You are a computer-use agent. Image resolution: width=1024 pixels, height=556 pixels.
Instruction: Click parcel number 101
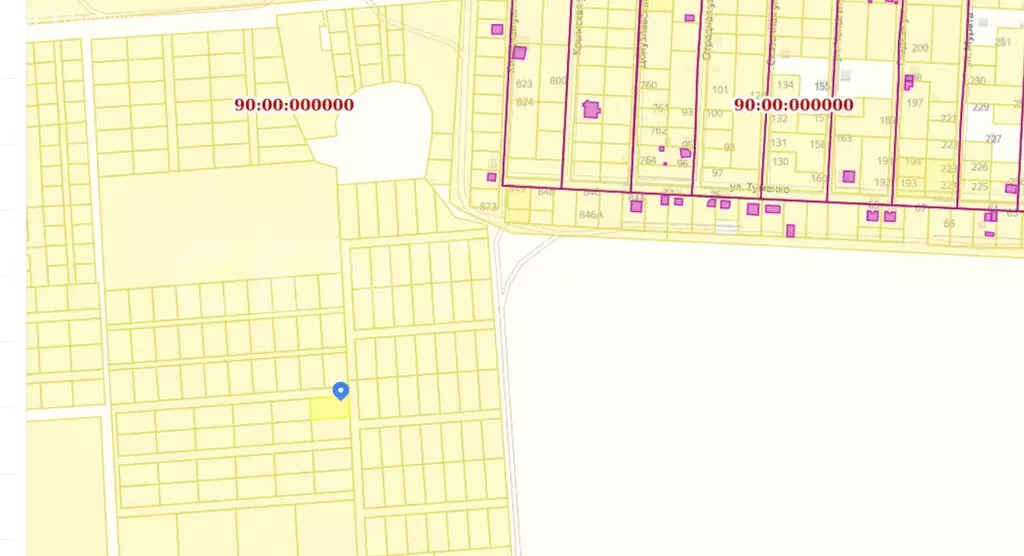pos(719,90)
